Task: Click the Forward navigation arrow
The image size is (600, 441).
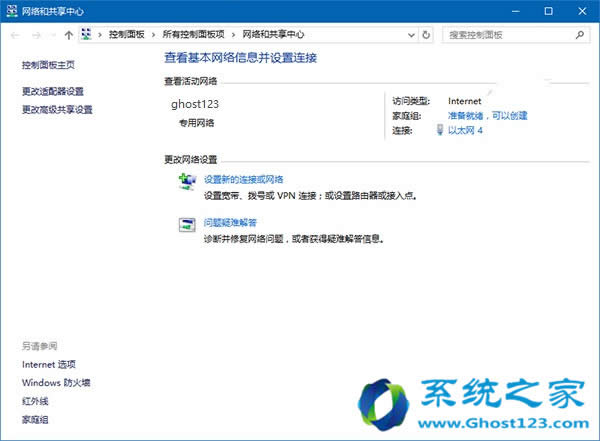Action: [x=34, y=34]
